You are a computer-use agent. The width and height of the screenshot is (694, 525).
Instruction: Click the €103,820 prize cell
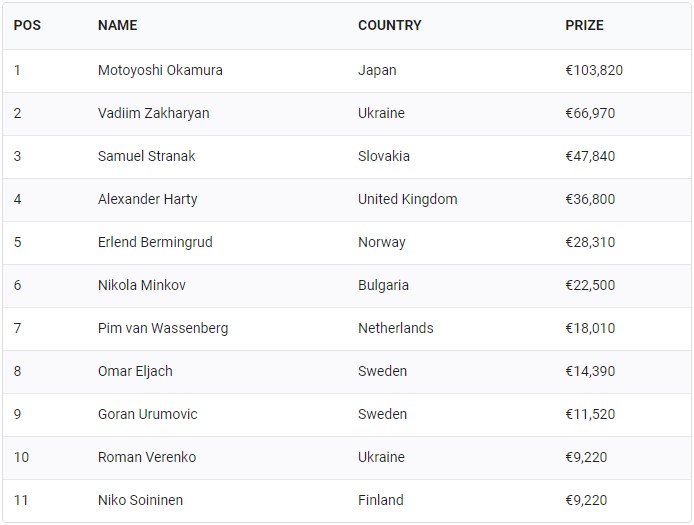click(x=593, y=71)
